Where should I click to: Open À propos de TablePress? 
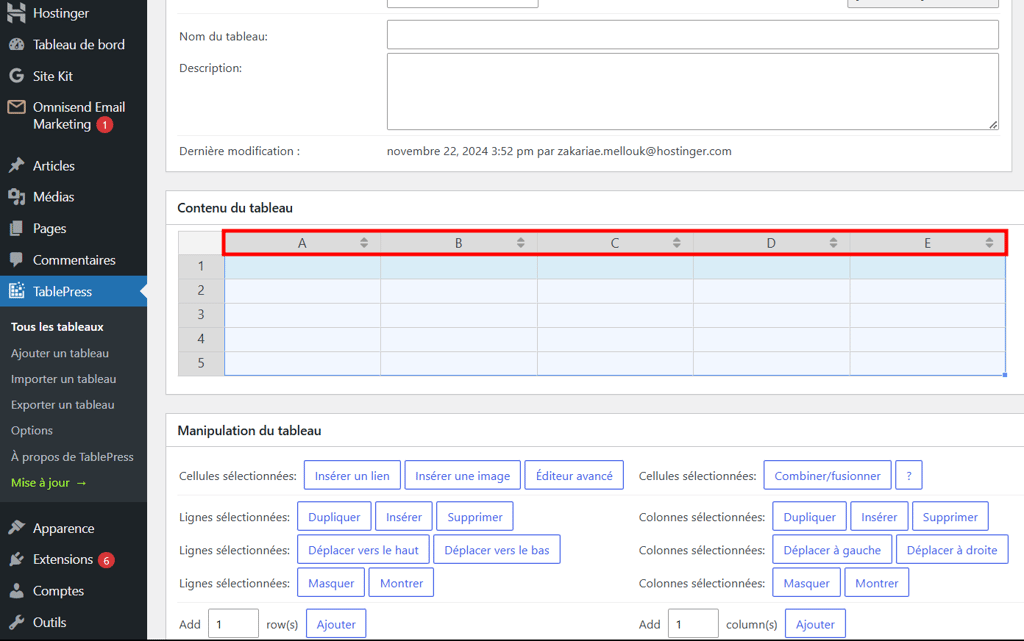72,456
